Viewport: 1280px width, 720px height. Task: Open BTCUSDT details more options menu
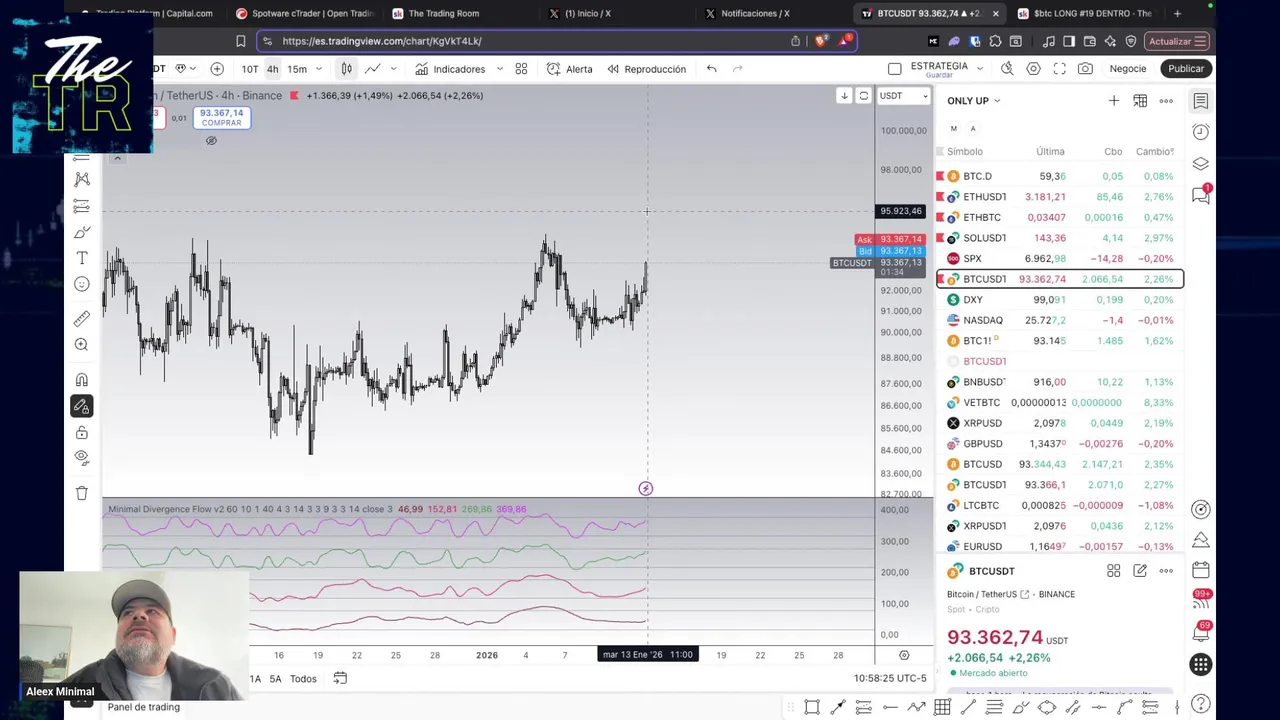1166,571
